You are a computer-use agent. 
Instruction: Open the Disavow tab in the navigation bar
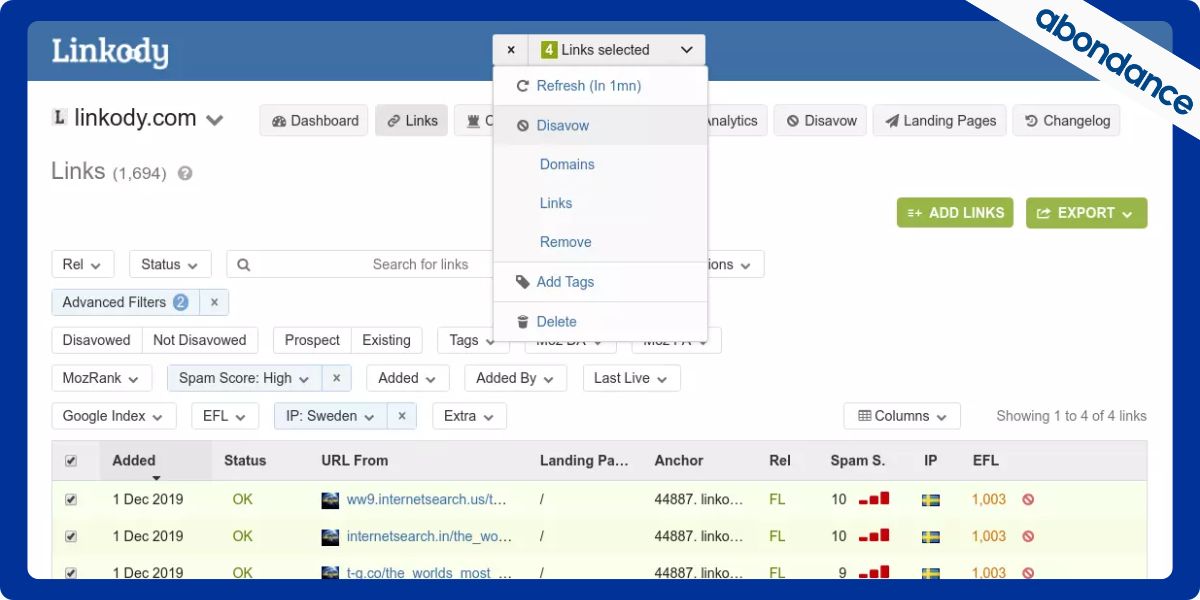[x=821, y=121]
